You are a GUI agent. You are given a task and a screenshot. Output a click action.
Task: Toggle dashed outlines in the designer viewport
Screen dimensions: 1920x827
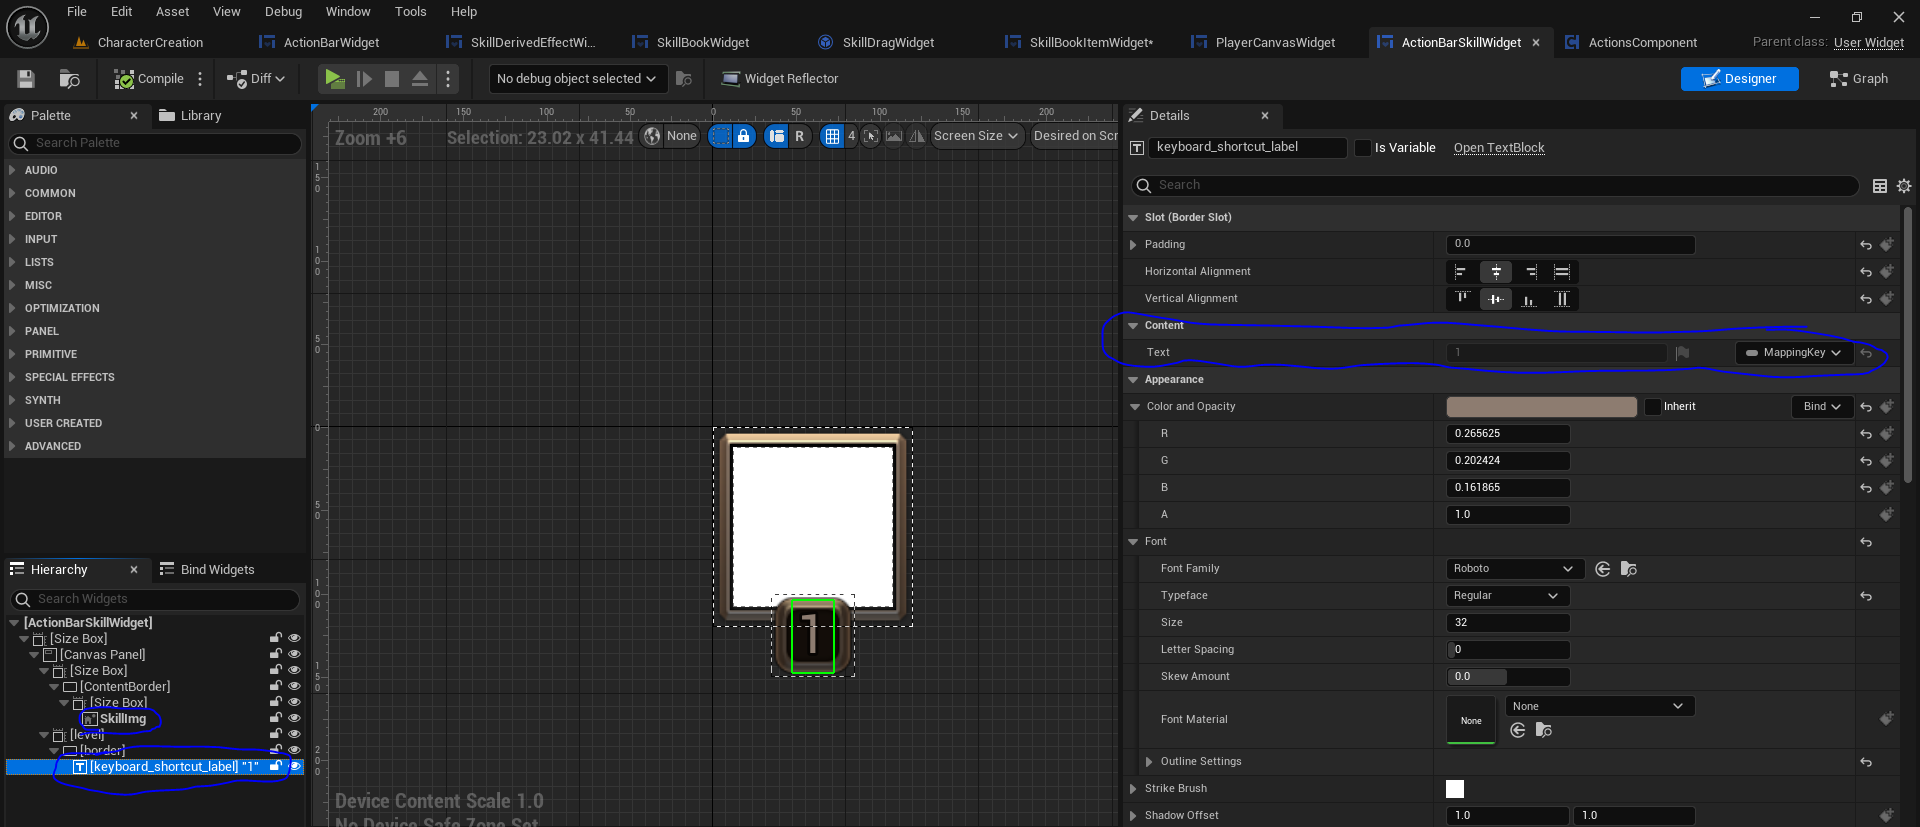pos(720,137)
